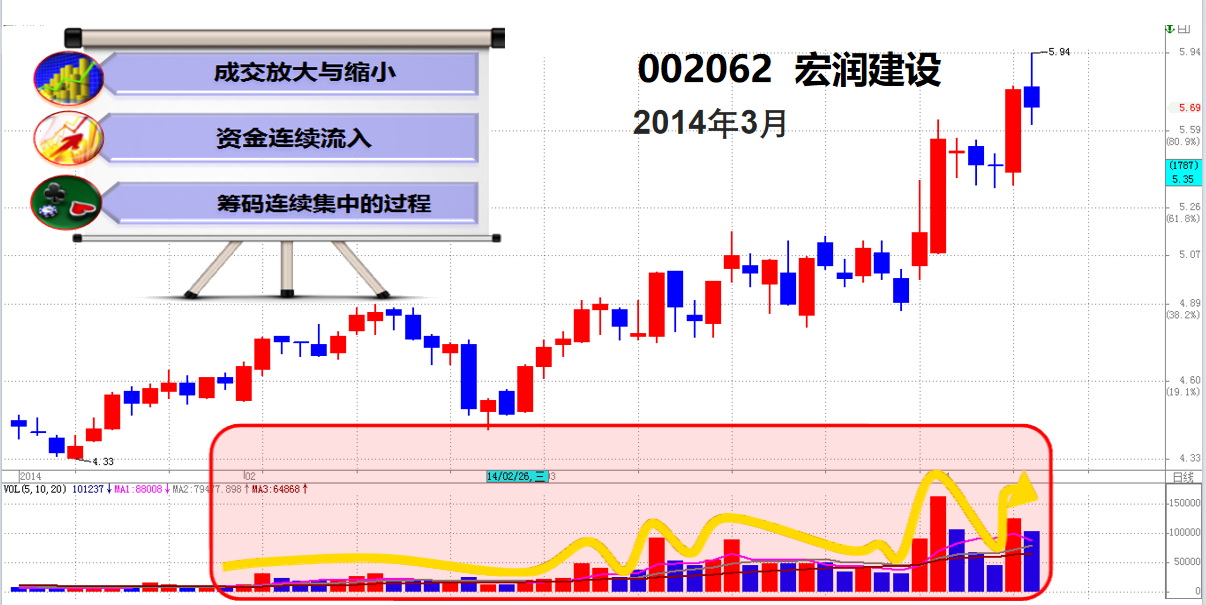Click the 5.94 high price label on chart
The width and height of the screenshot is (1206, 605).
point(1058,51)
